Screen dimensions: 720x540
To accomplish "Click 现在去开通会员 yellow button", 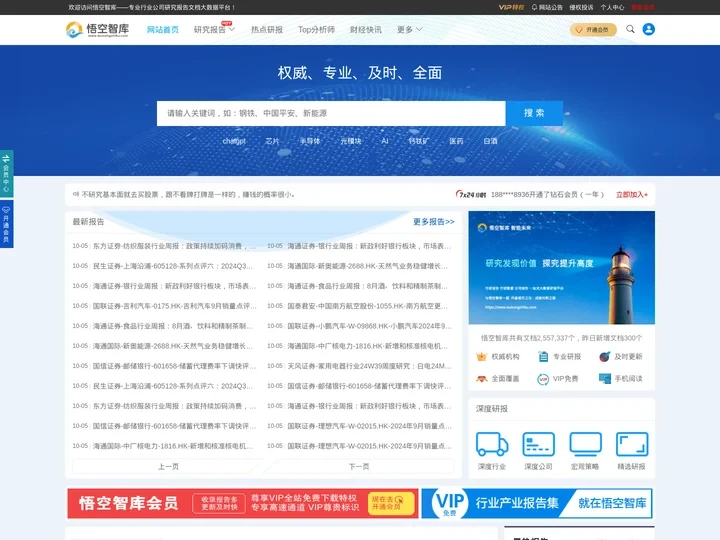I will 390,503.
